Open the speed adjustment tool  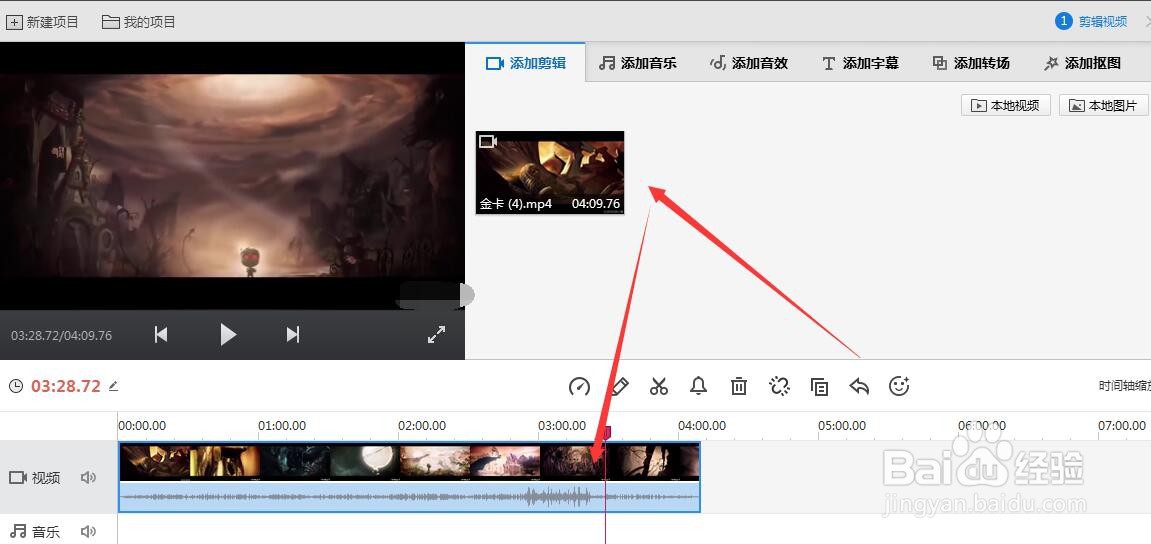click(579, 386)
